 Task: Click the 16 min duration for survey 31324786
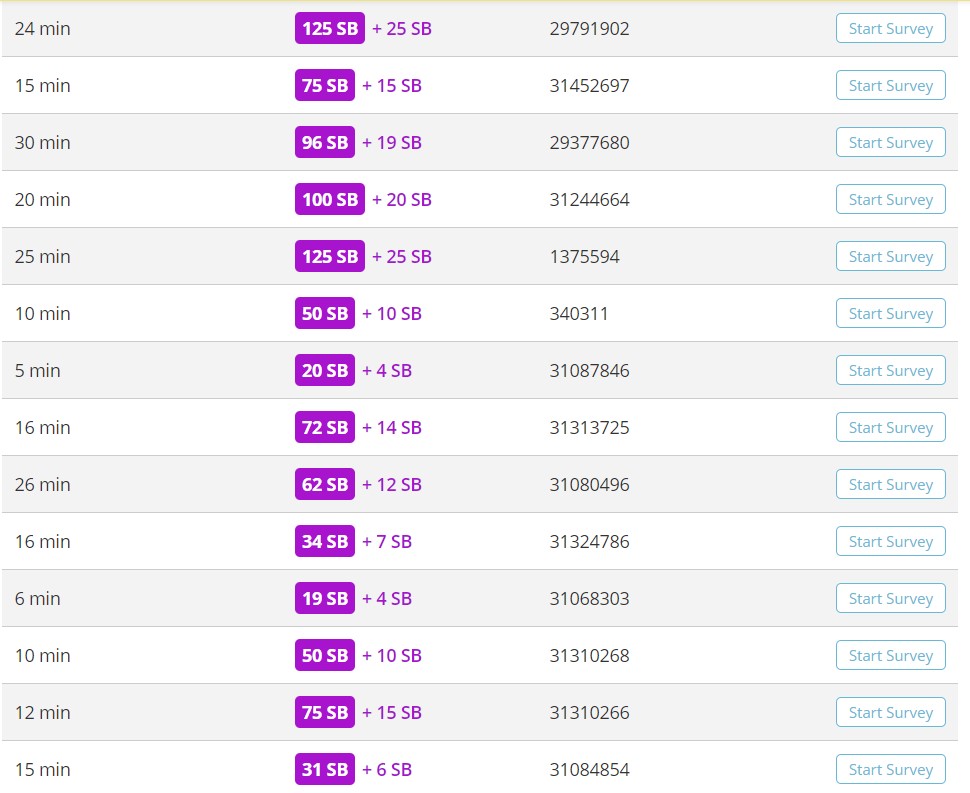pyautogui.click(x=43, y=541)
